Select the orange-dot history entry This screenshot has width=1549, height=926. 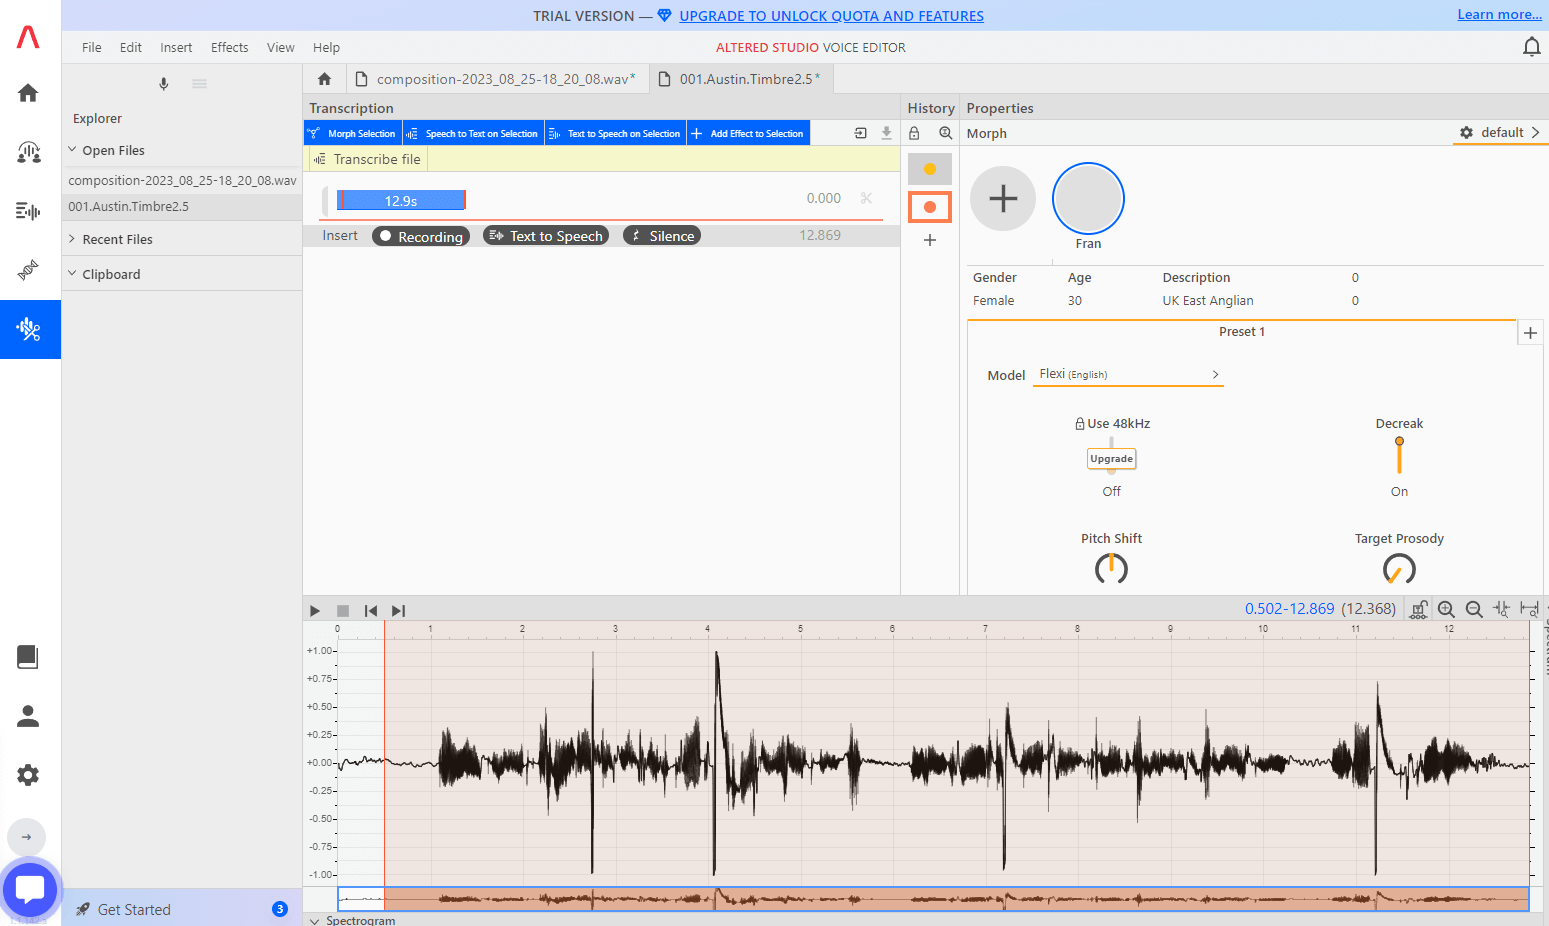[x=930, y=207]
